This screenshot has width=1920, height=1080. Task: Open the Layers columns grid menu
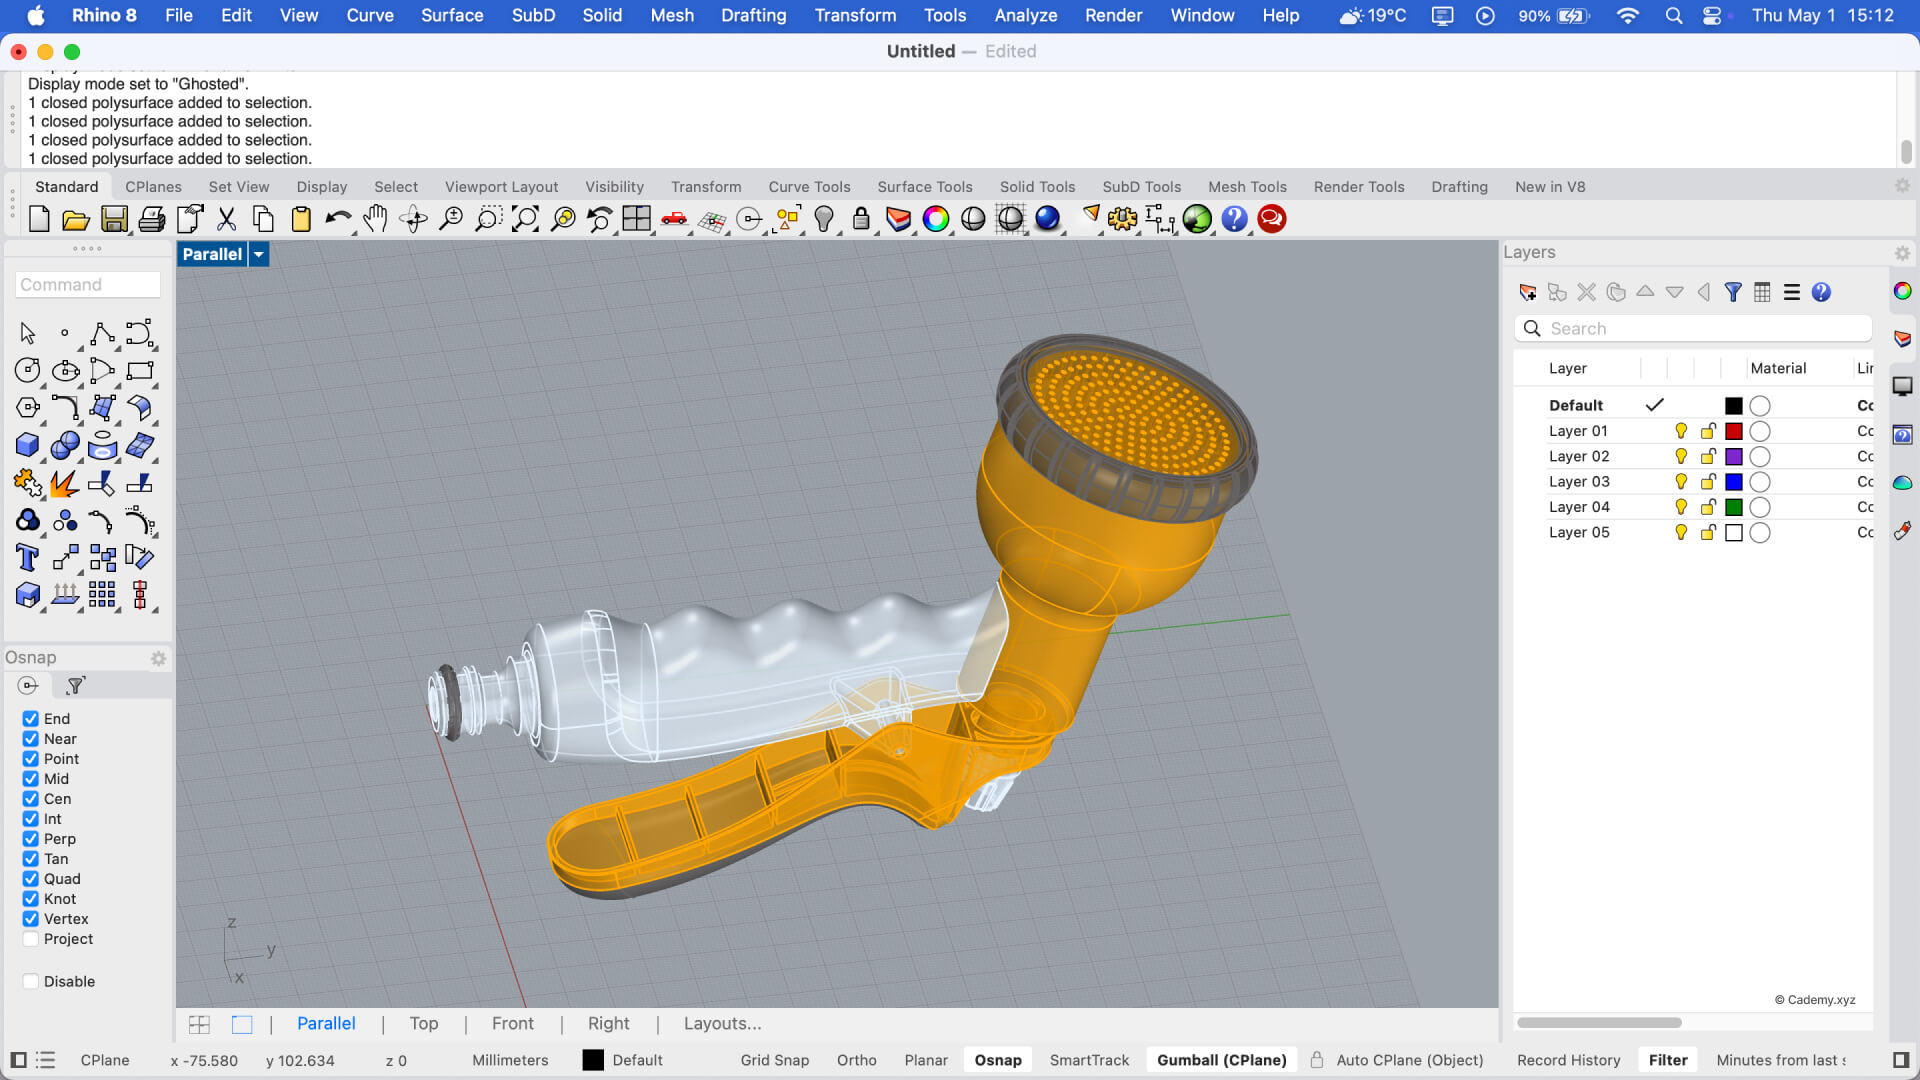[1762, 292]
